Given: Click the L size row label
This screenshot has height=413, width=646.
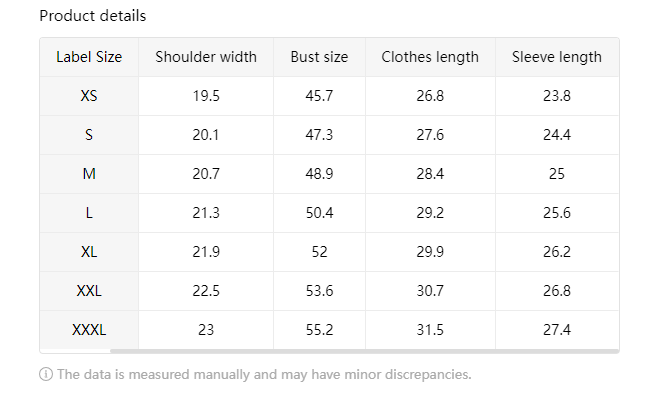Looking at the screenshot, I should [x=89, y=213].
